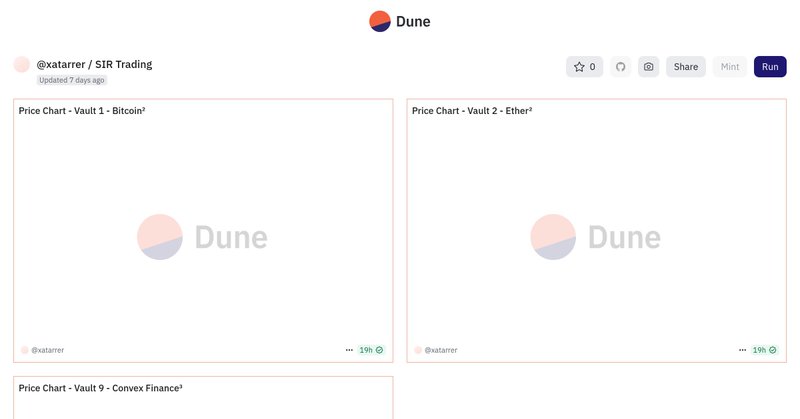
Task: Click the Updated 7 days ago label
Action: 71,80
